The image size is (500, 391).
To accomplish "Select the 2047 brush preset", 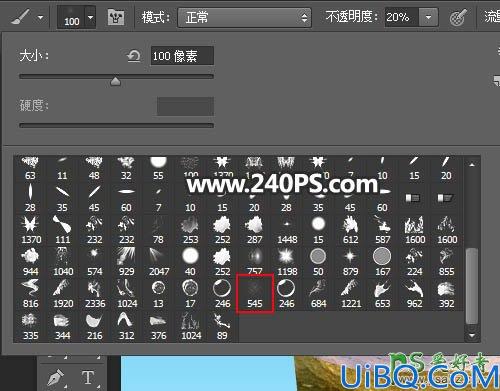I will (158, 262).
